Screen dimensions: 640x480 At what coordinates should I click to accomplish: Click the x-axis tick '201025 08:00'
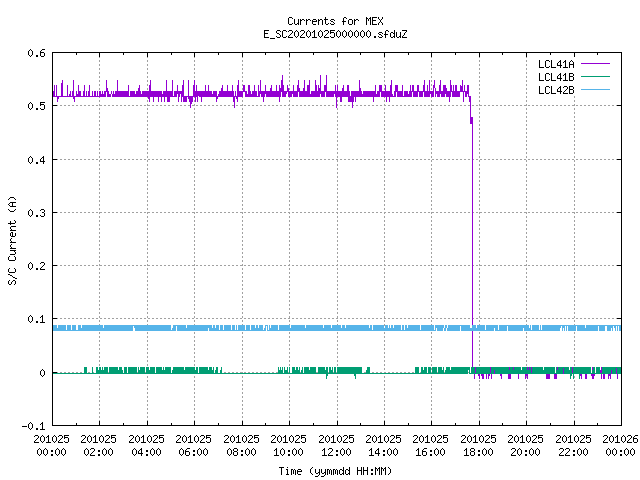[x=241, y=445]
